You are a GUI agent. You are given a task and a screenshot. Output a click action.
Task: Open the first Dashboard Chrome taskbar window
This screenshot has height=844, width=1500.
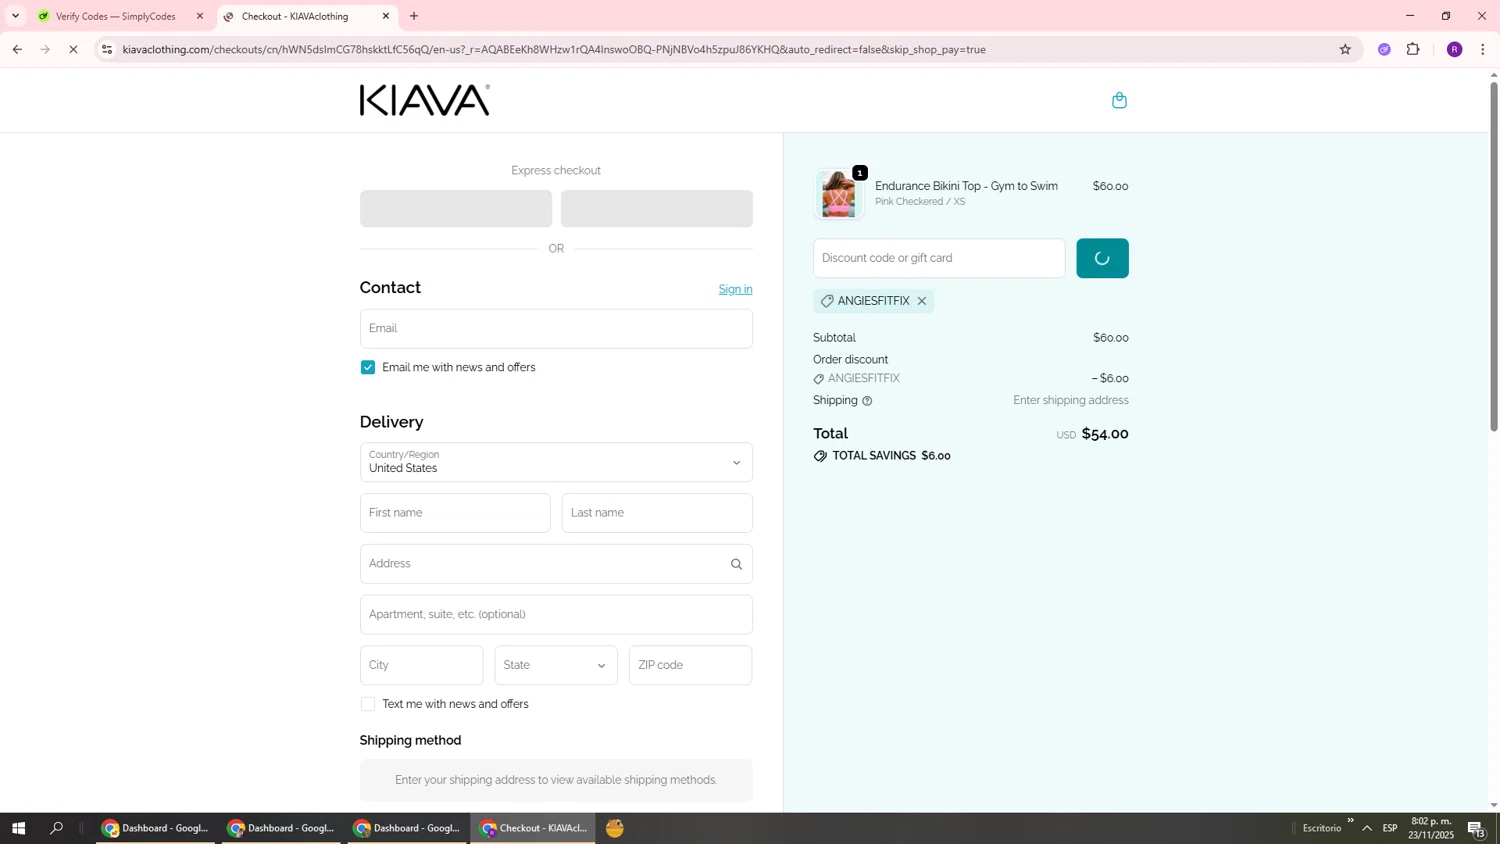[155, 828]
